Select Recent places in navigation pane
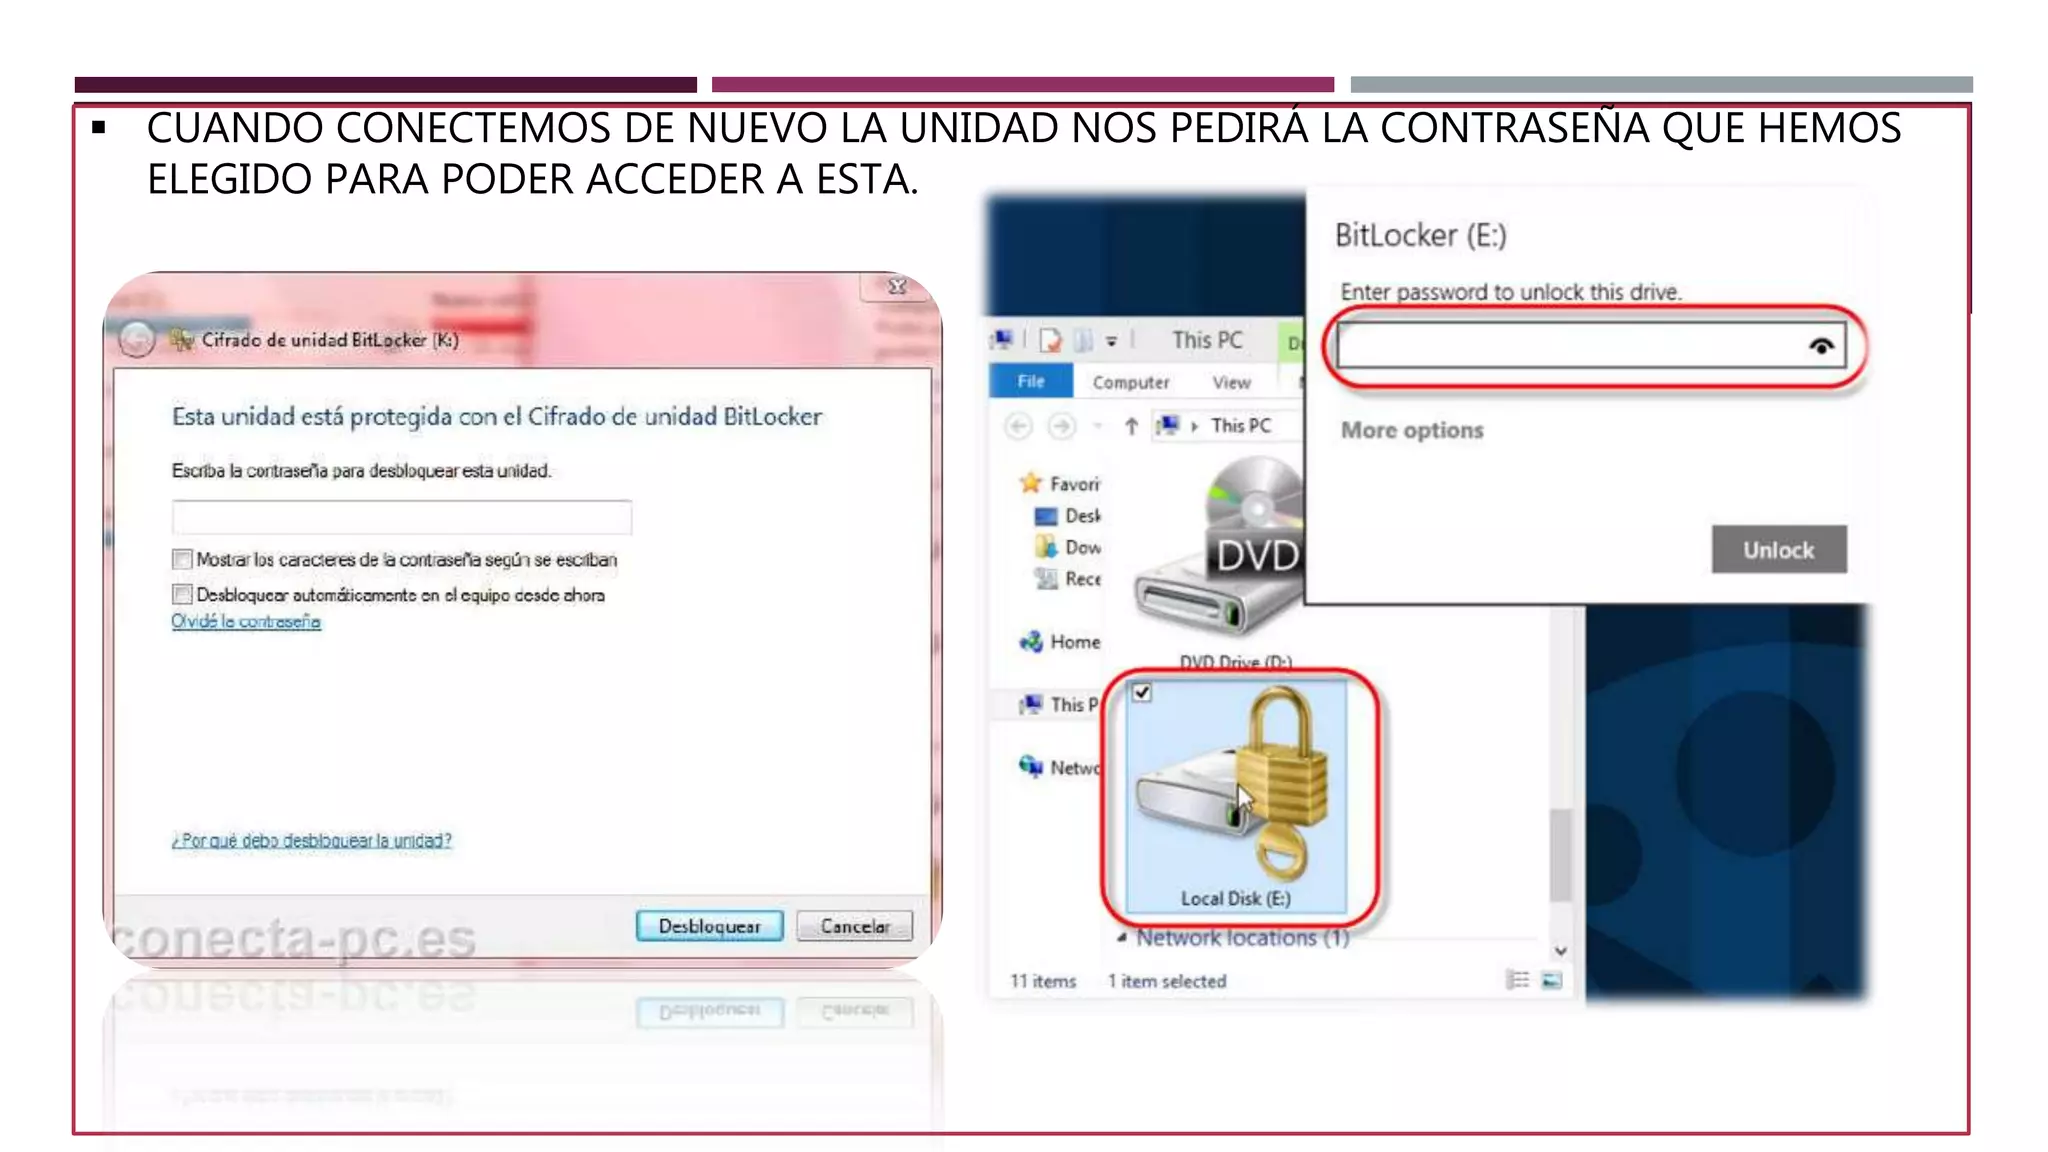 coord(1068,578)
